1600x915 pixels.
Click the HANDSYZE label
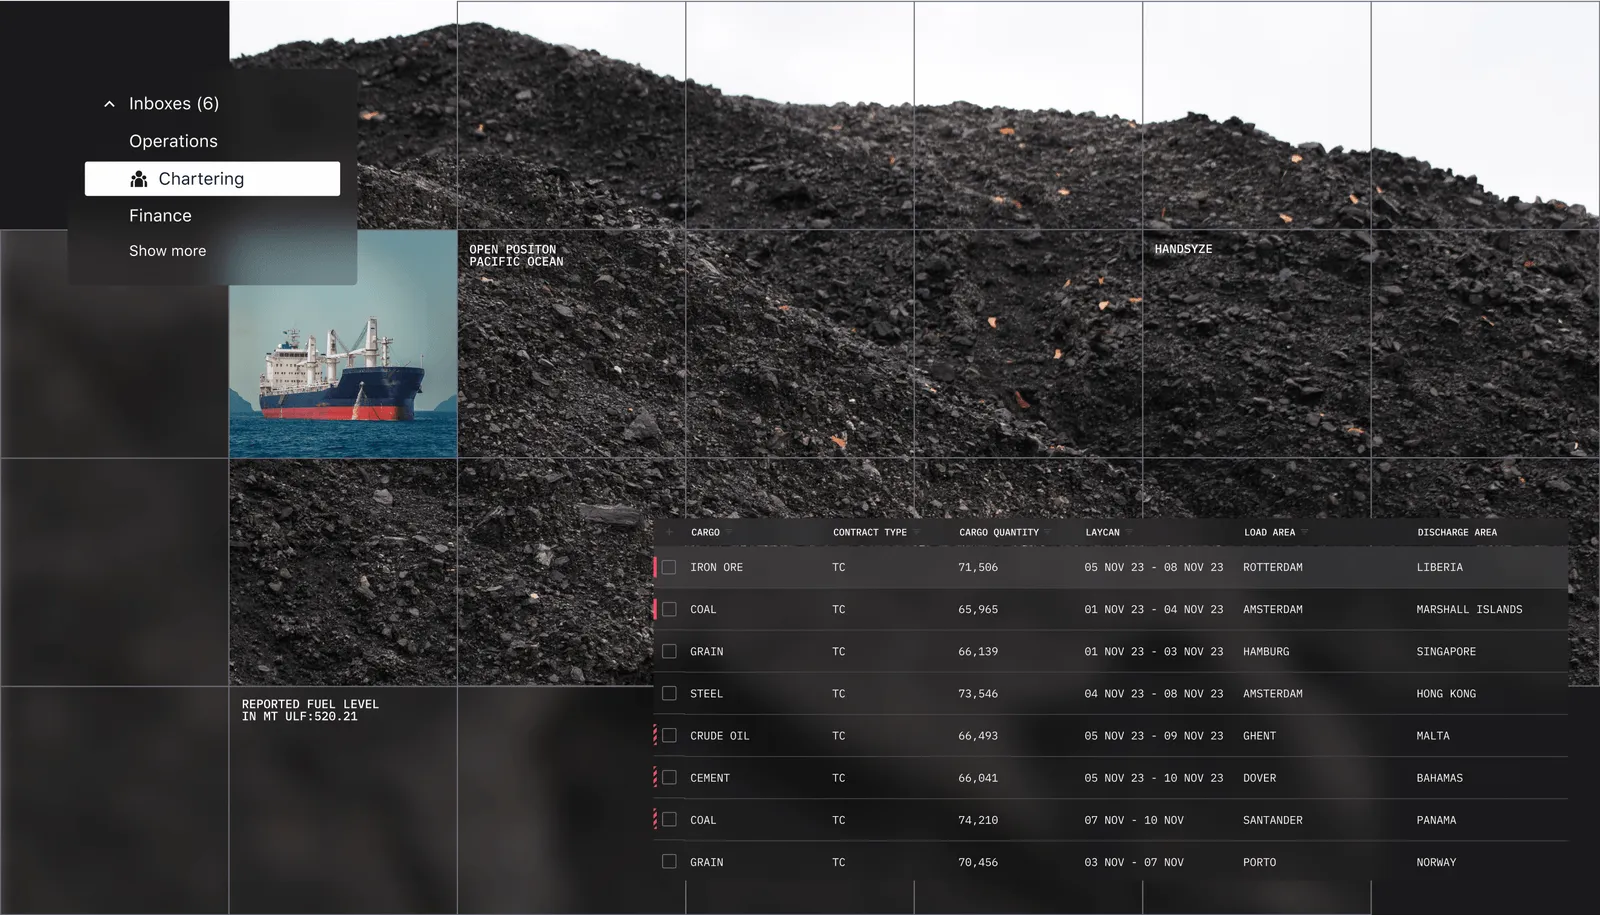[x=1183, y=249]
